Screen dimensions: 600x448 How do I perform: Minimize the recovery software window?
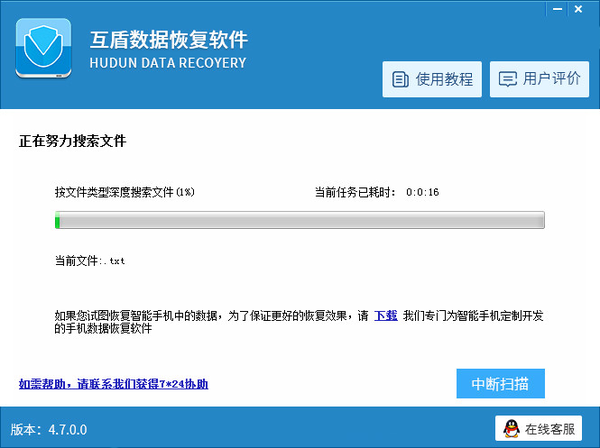(558, 9)
